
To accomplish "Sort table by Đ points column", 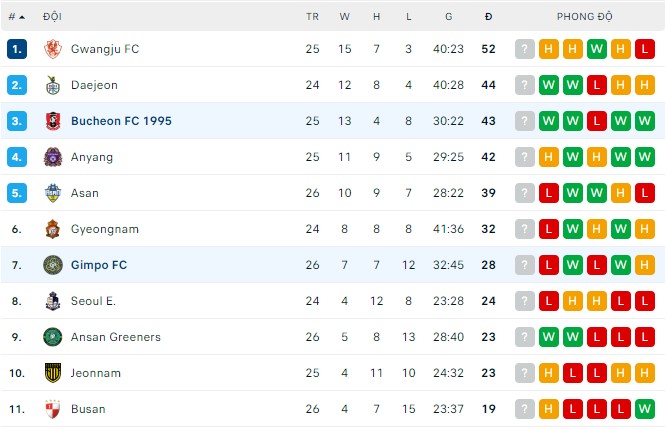I will pos(488,18).
